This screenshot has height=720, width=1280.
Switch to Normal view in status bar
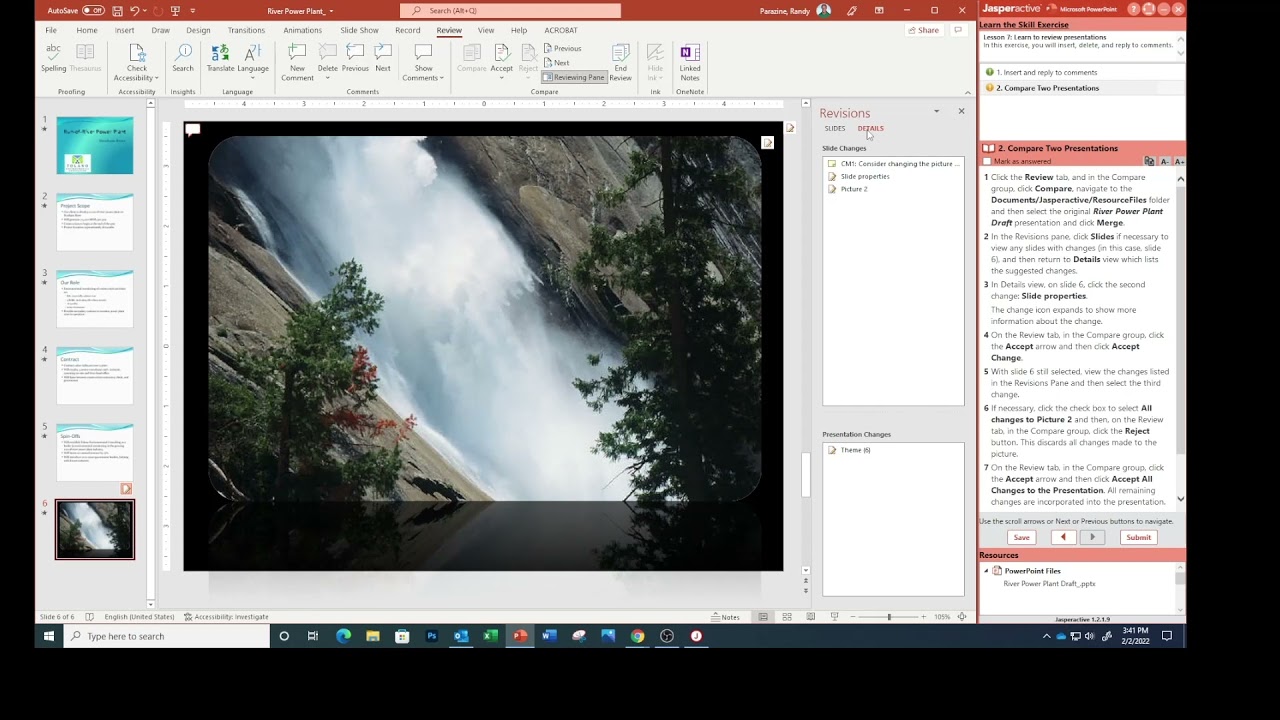[x=763, y=616]
